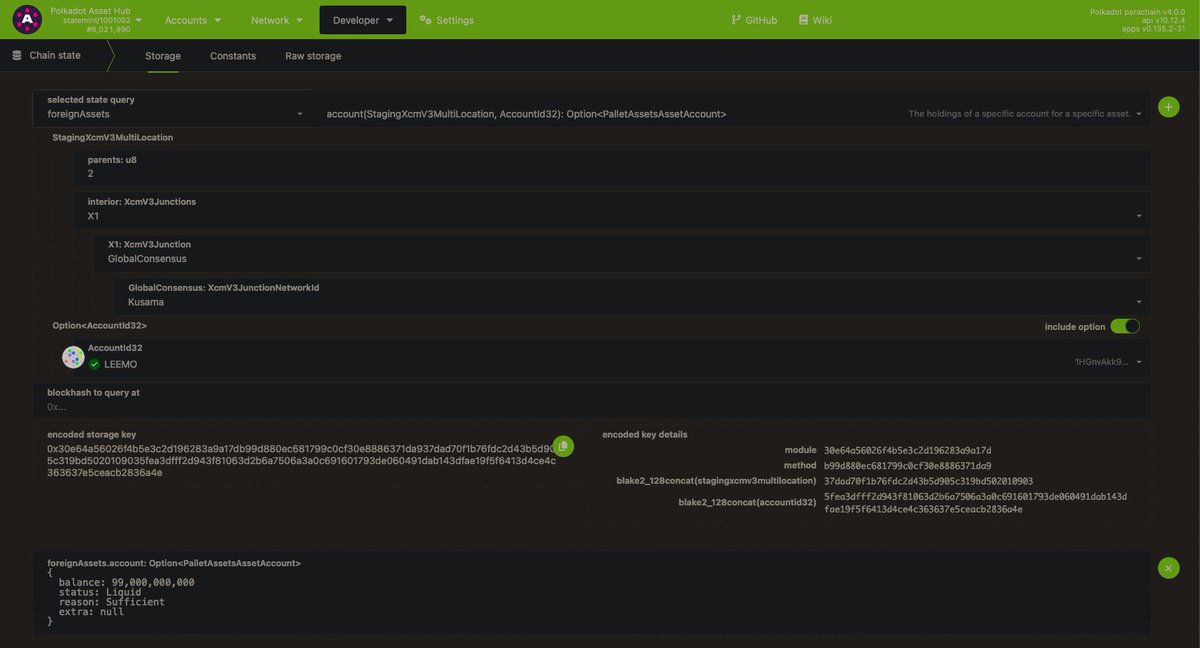The height and width of the screenshot is (648, 1200).
Task: Click the green verified badge by LEEMO
Action: (94, 364)
